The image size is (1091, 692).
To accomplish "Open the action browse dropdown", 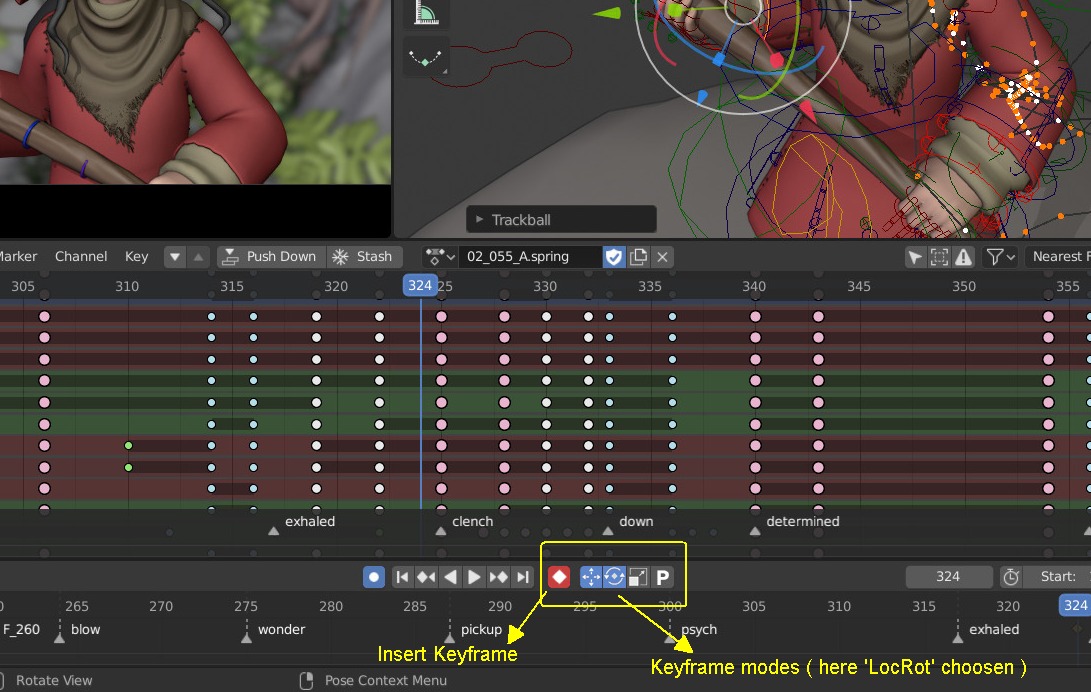I will [x=440, y=257].
